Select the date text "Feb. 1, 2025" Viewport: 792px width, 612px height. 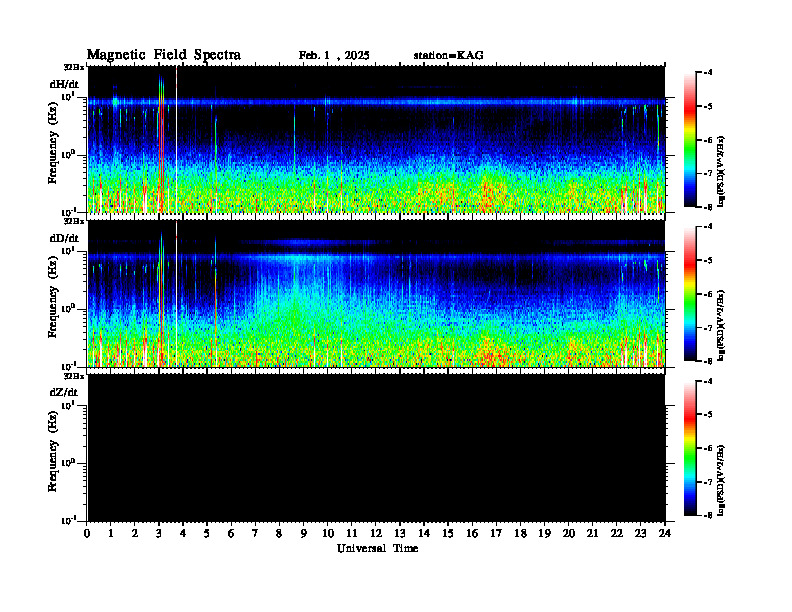click(334, 56)
